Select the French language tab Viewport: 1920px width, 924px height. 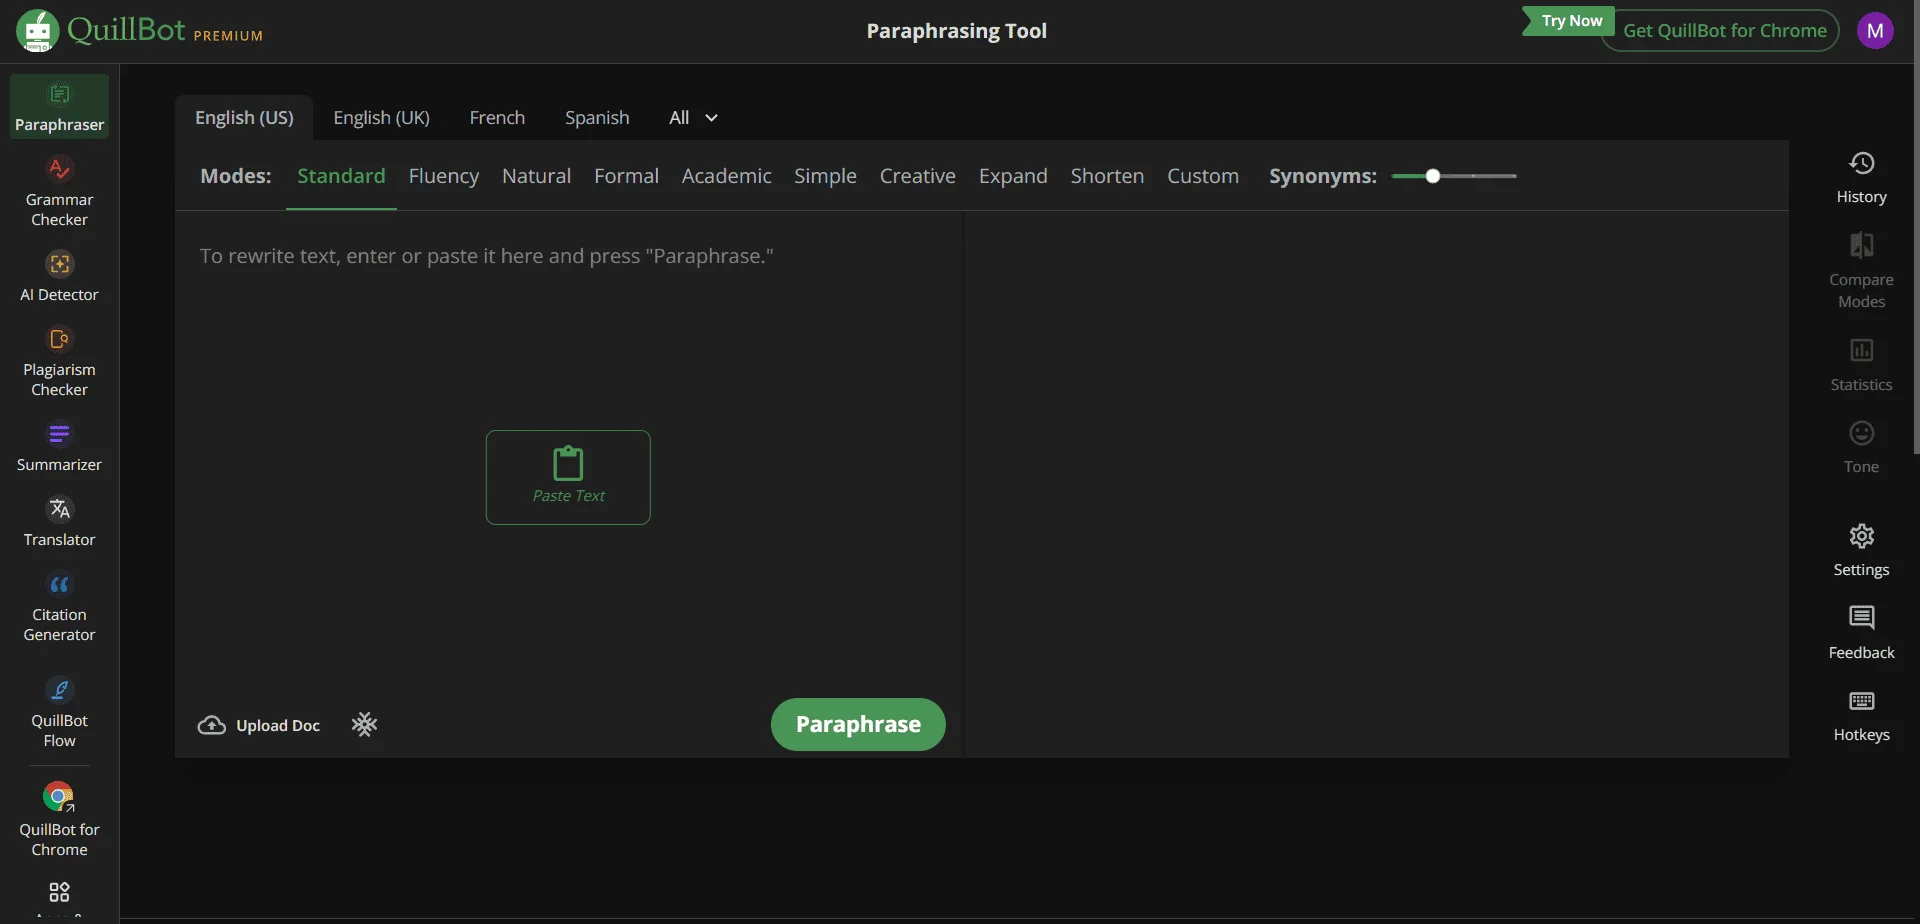point(497,118)
